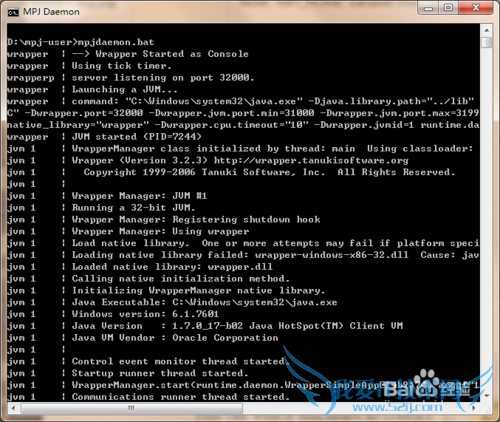Viewport: 500px width, 422px height.
Task: Click the 'Windows version: 6.1.7601' line
Action: click(145, 314)
